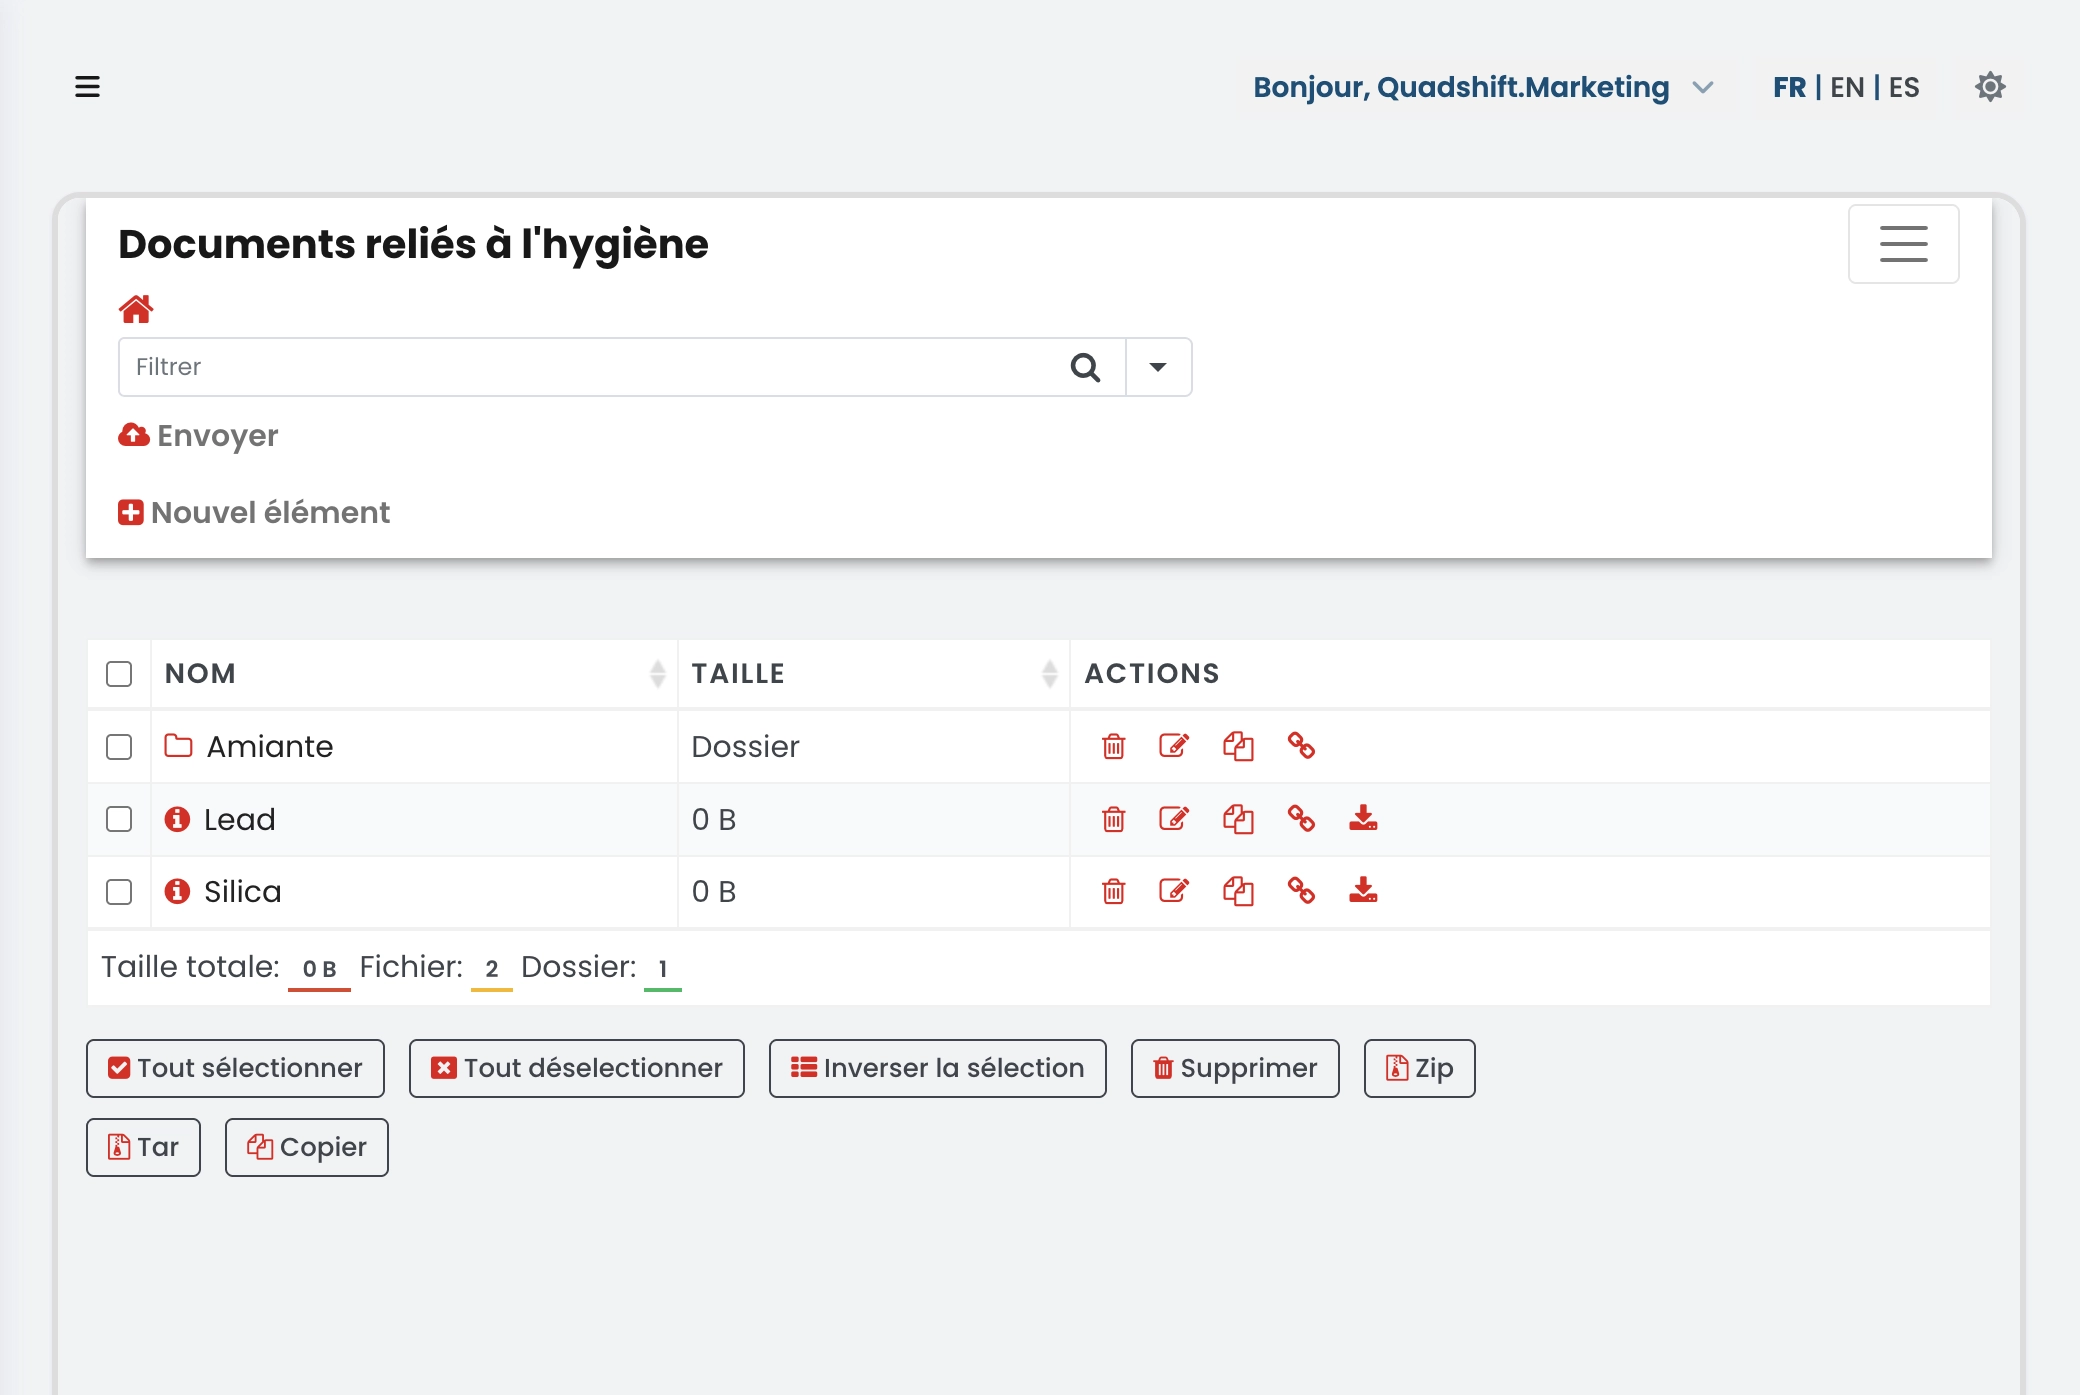Tick the checkbox for Amiante row
2080x1395 pixels.
119,747
